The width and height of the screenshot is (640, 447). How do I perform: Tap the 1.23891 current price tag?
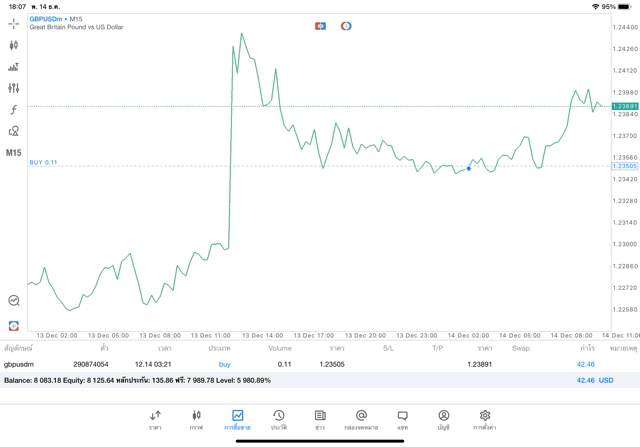(x=624, y=106)
